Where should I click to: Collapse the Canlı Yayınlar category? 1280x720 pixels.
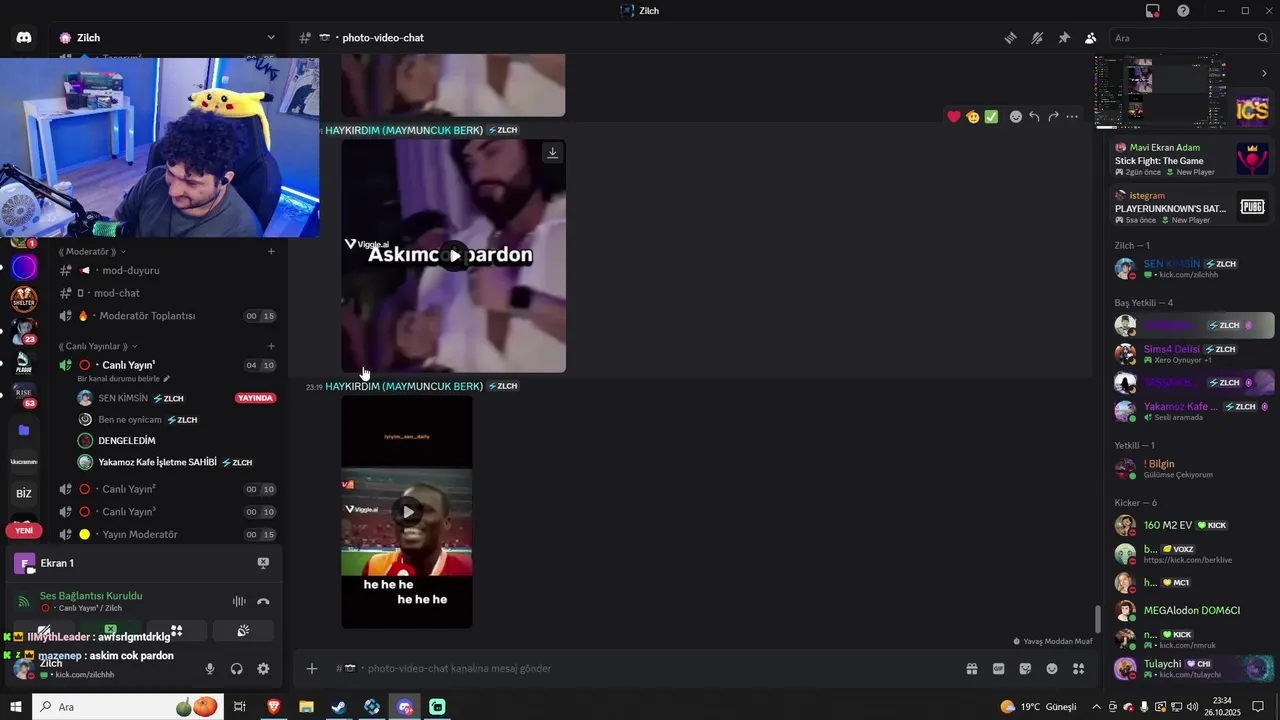coord(98,346)
